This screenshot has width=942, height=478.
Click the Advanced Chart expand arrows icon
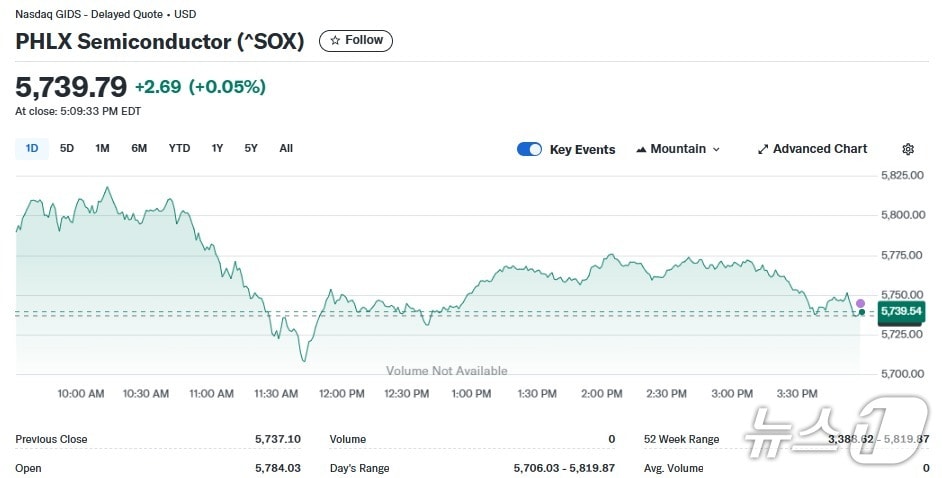(x=763, y=149)
